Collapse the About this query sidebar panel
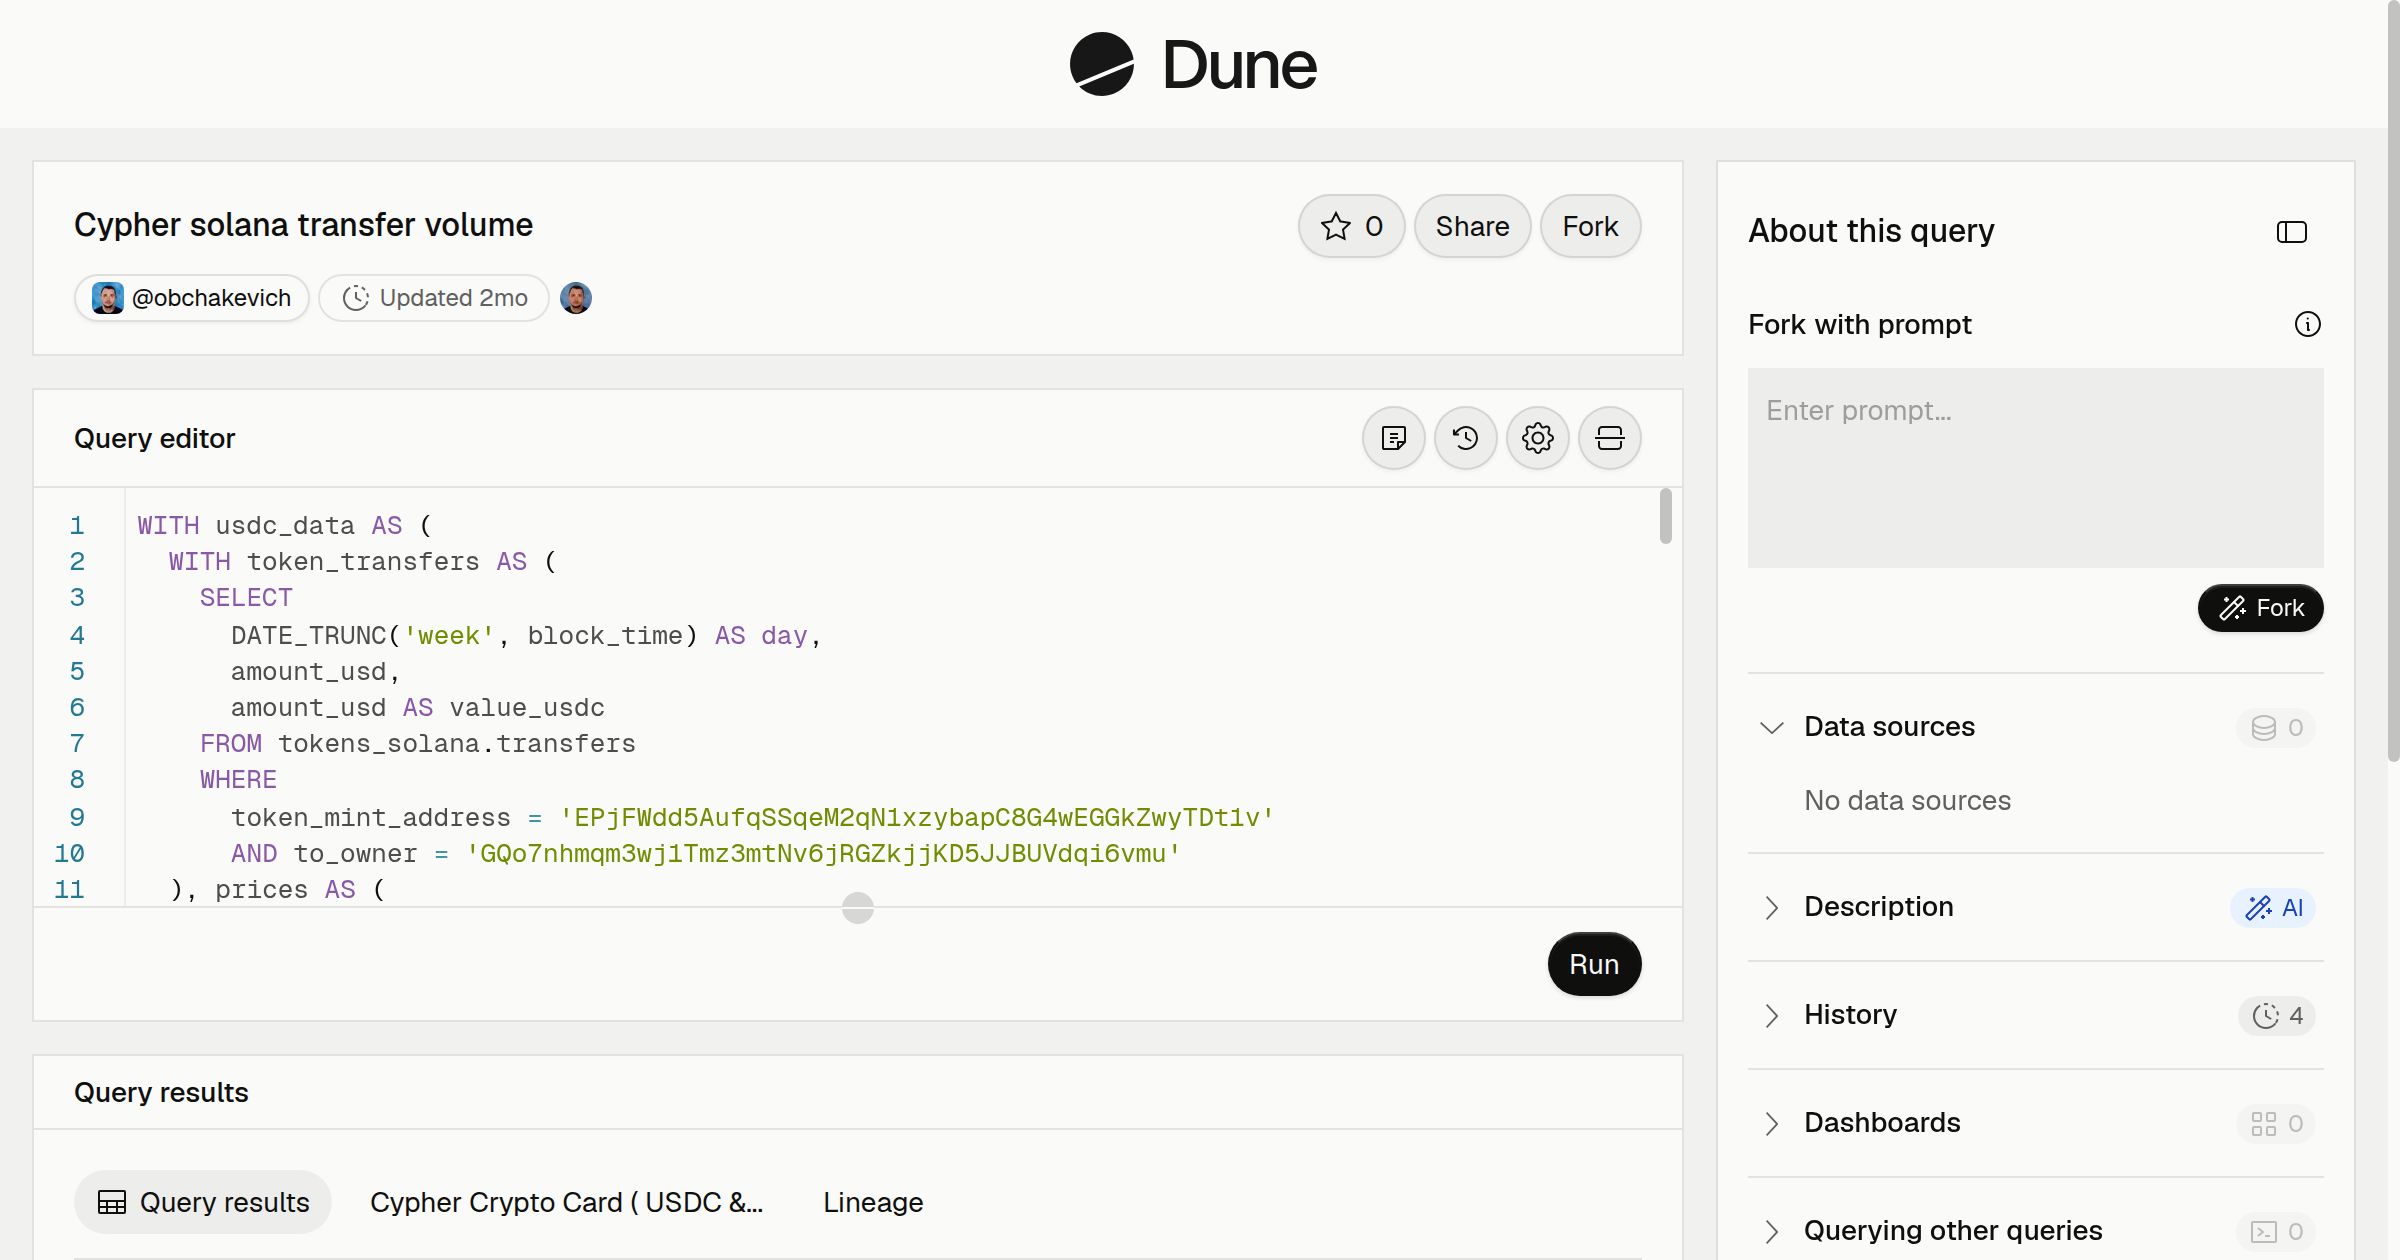 point(2292,232)
